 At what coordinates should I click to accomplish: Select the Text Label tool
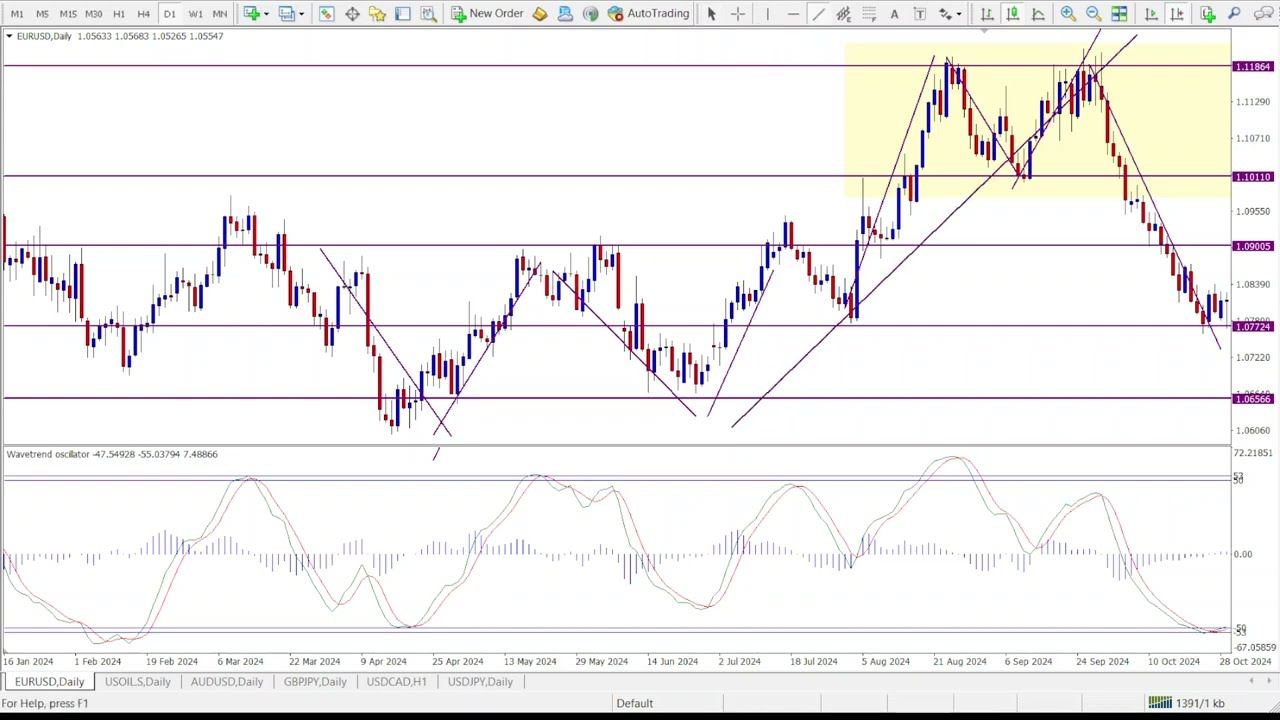919,13
